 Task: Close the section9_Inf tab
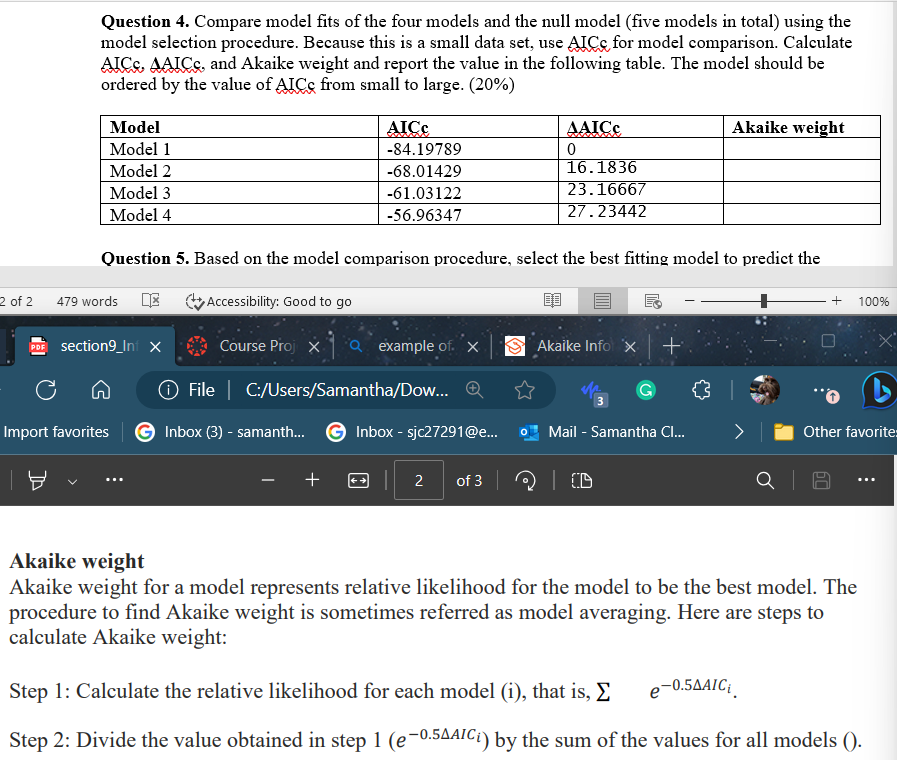click(155, 347)
